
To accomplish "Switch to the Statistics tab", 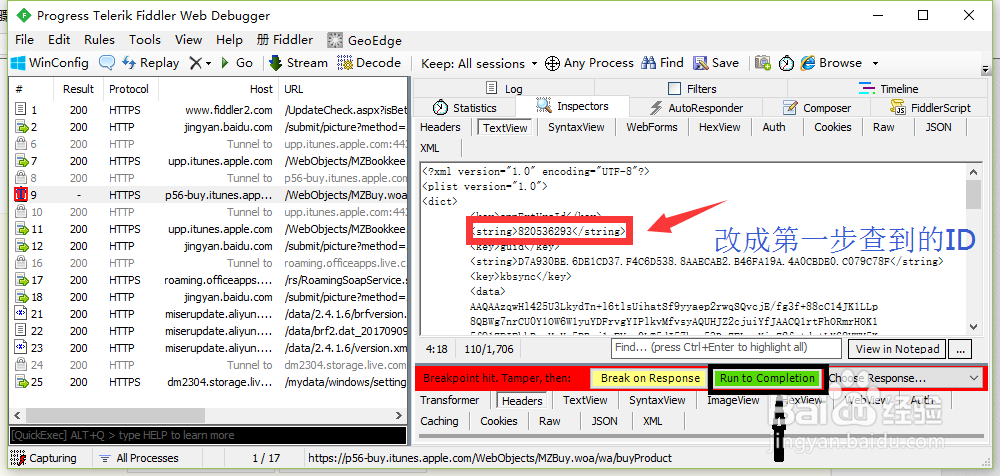I will click(464, 107).
